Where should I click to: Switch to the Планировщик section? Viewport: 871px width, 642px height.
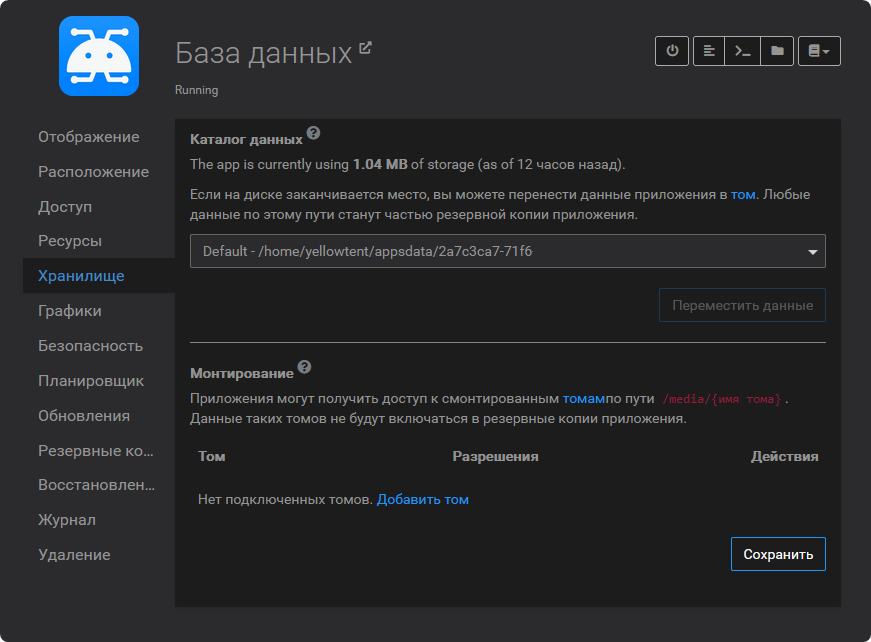coord(91,381)
